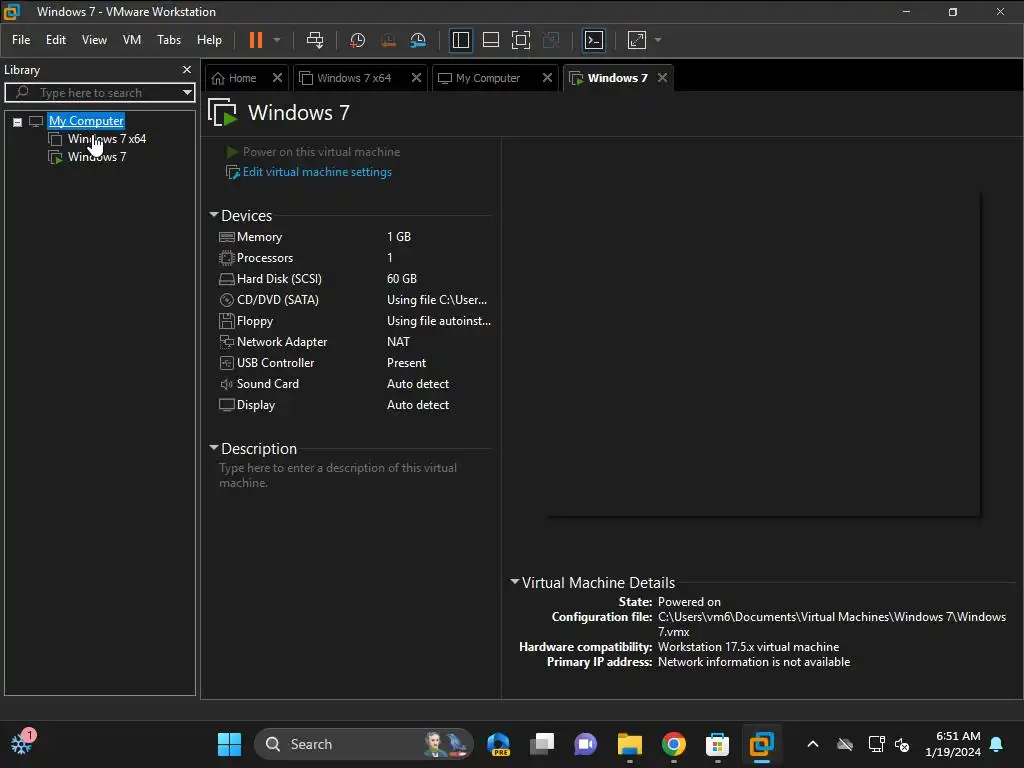The image size is (1024, 768).
Task: Open the Windows Start menu
Action: tap(229, 744)
